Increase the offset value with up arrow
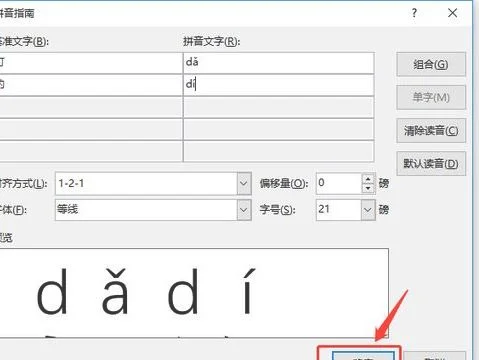479x360 pixels. (368, 179)
